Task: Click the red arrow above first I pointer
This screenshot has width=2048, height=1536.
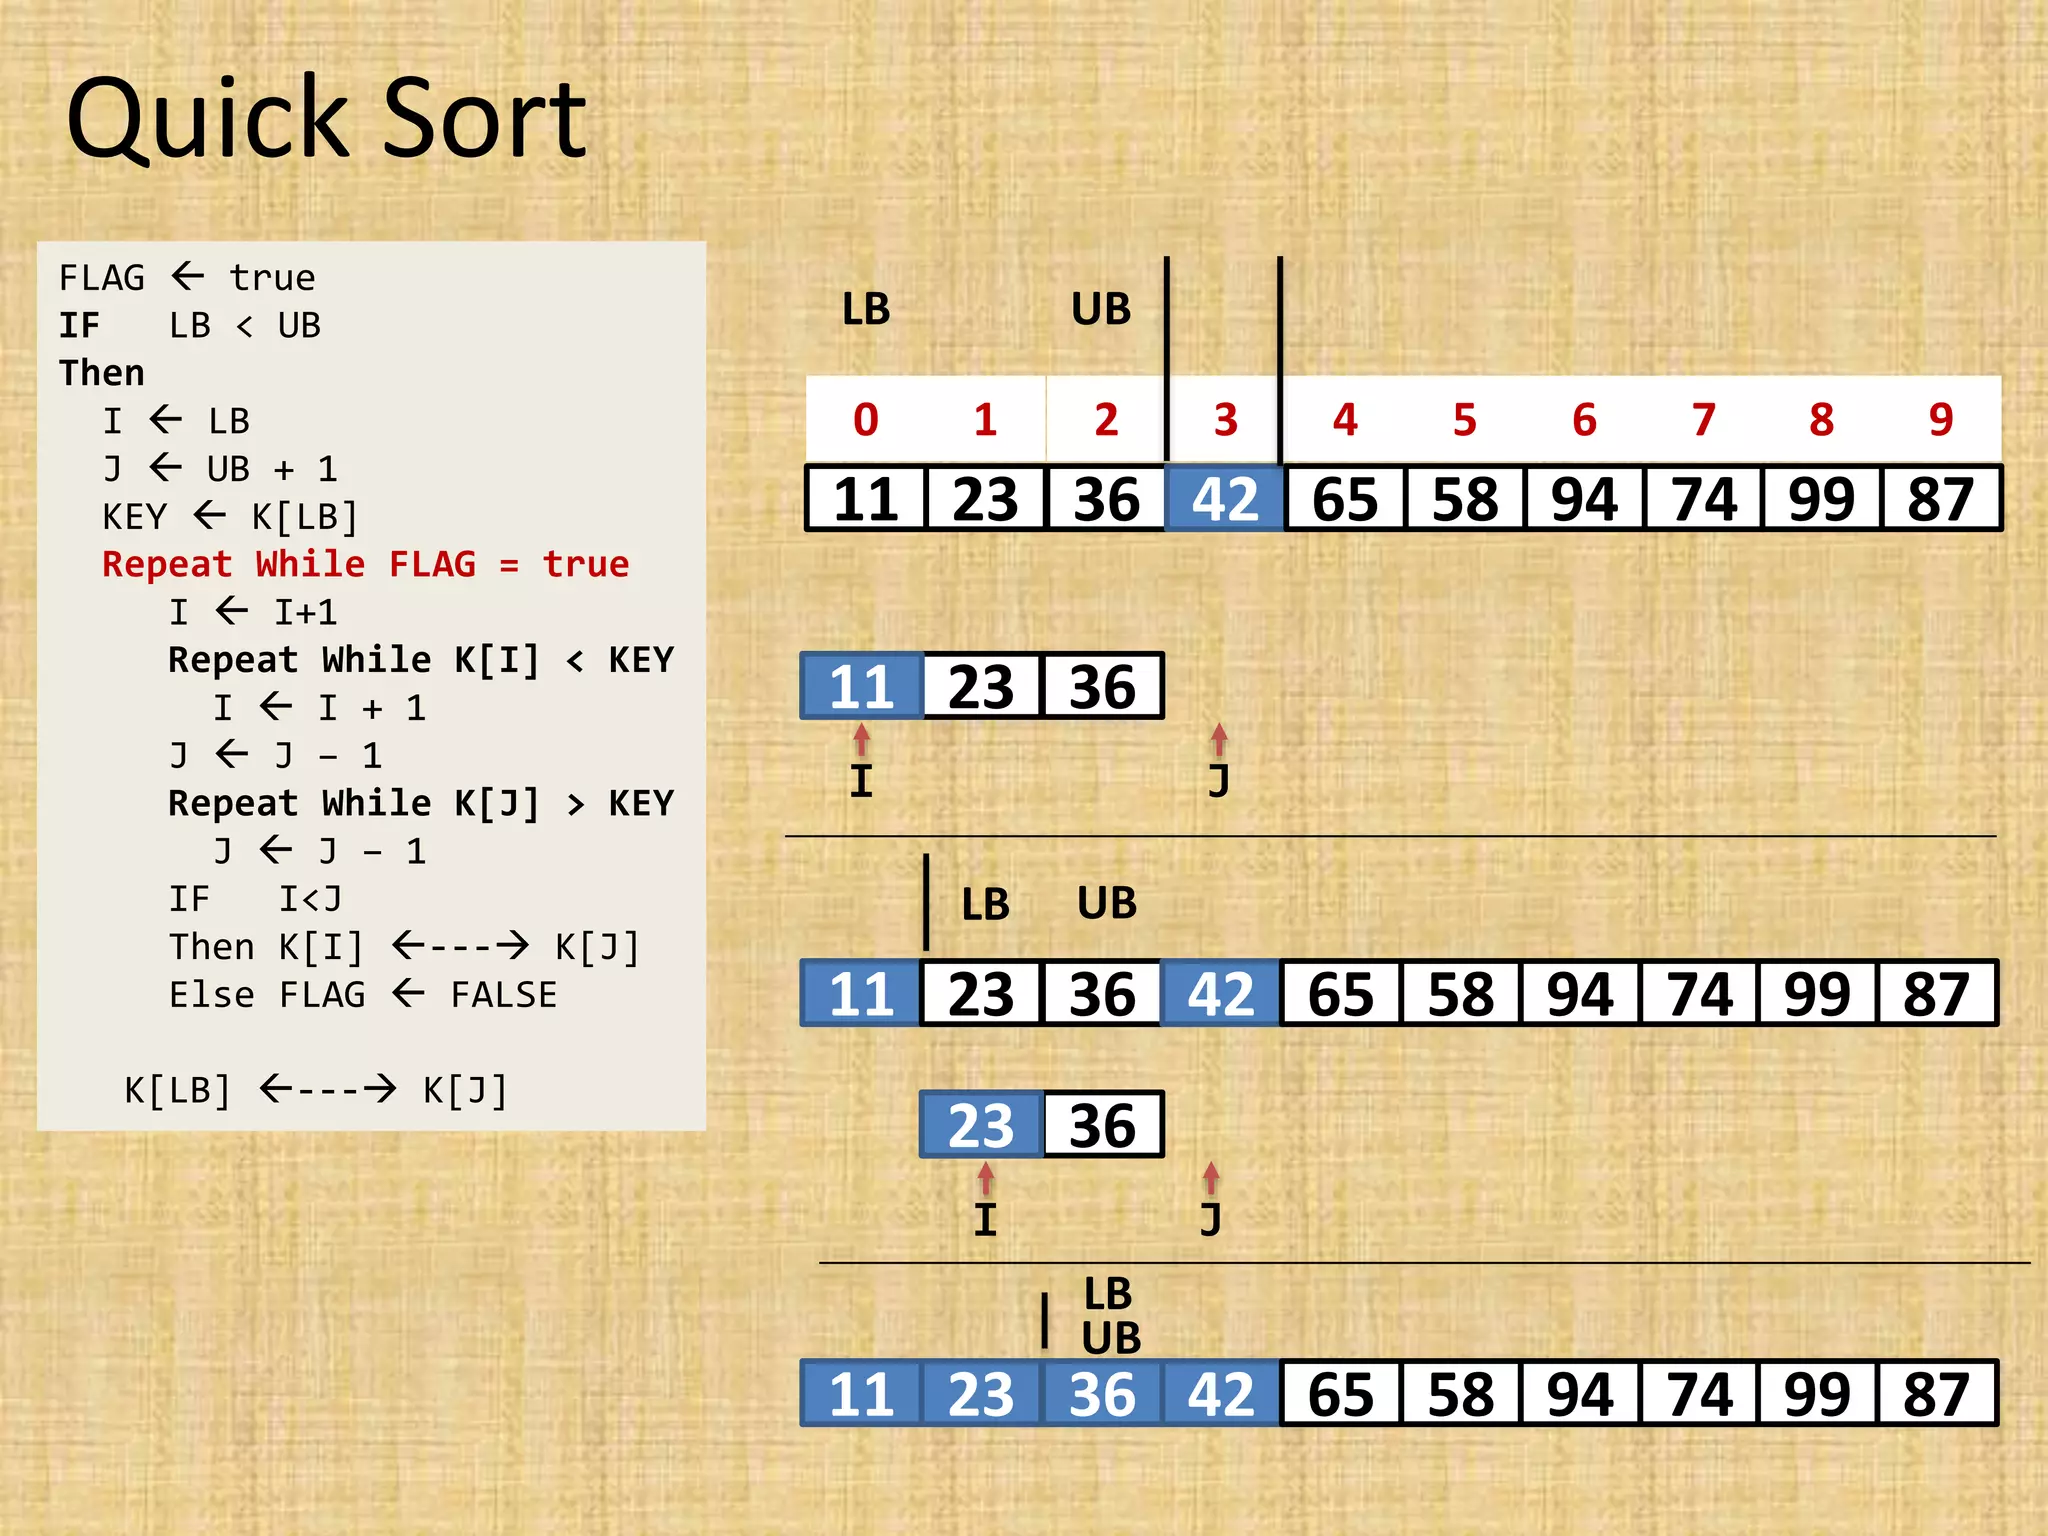Action: 861,741
